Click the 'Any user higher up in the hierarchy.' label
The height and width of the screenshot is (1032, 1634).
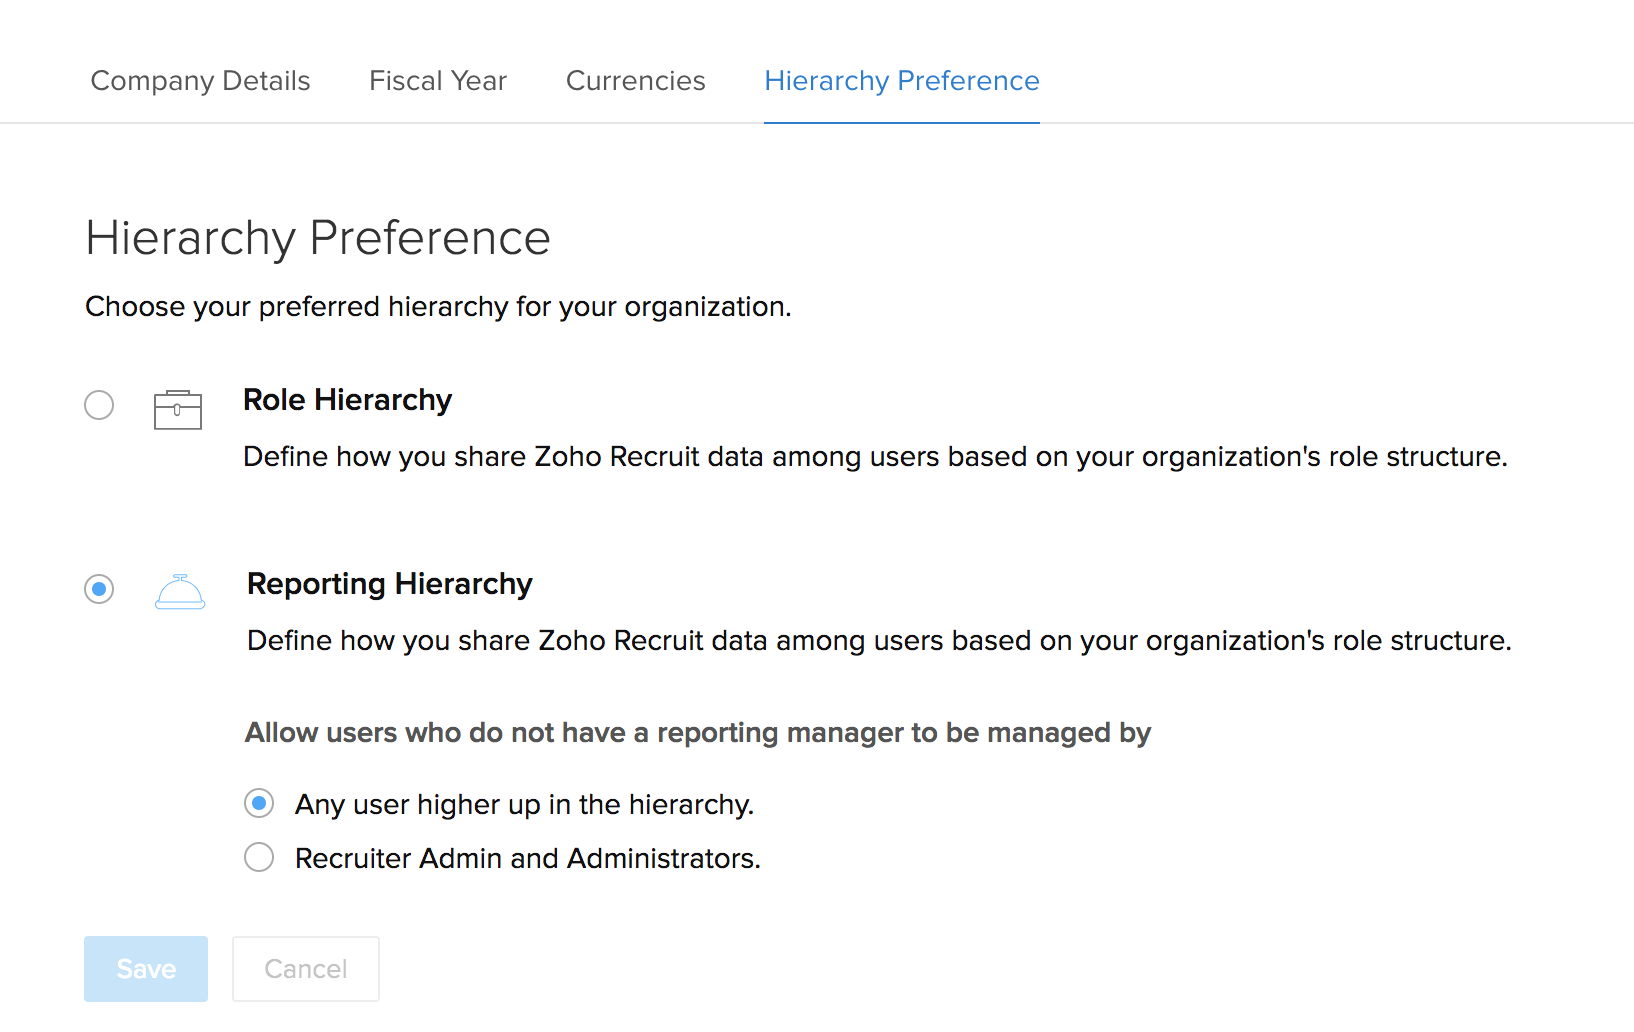[524, 805]
